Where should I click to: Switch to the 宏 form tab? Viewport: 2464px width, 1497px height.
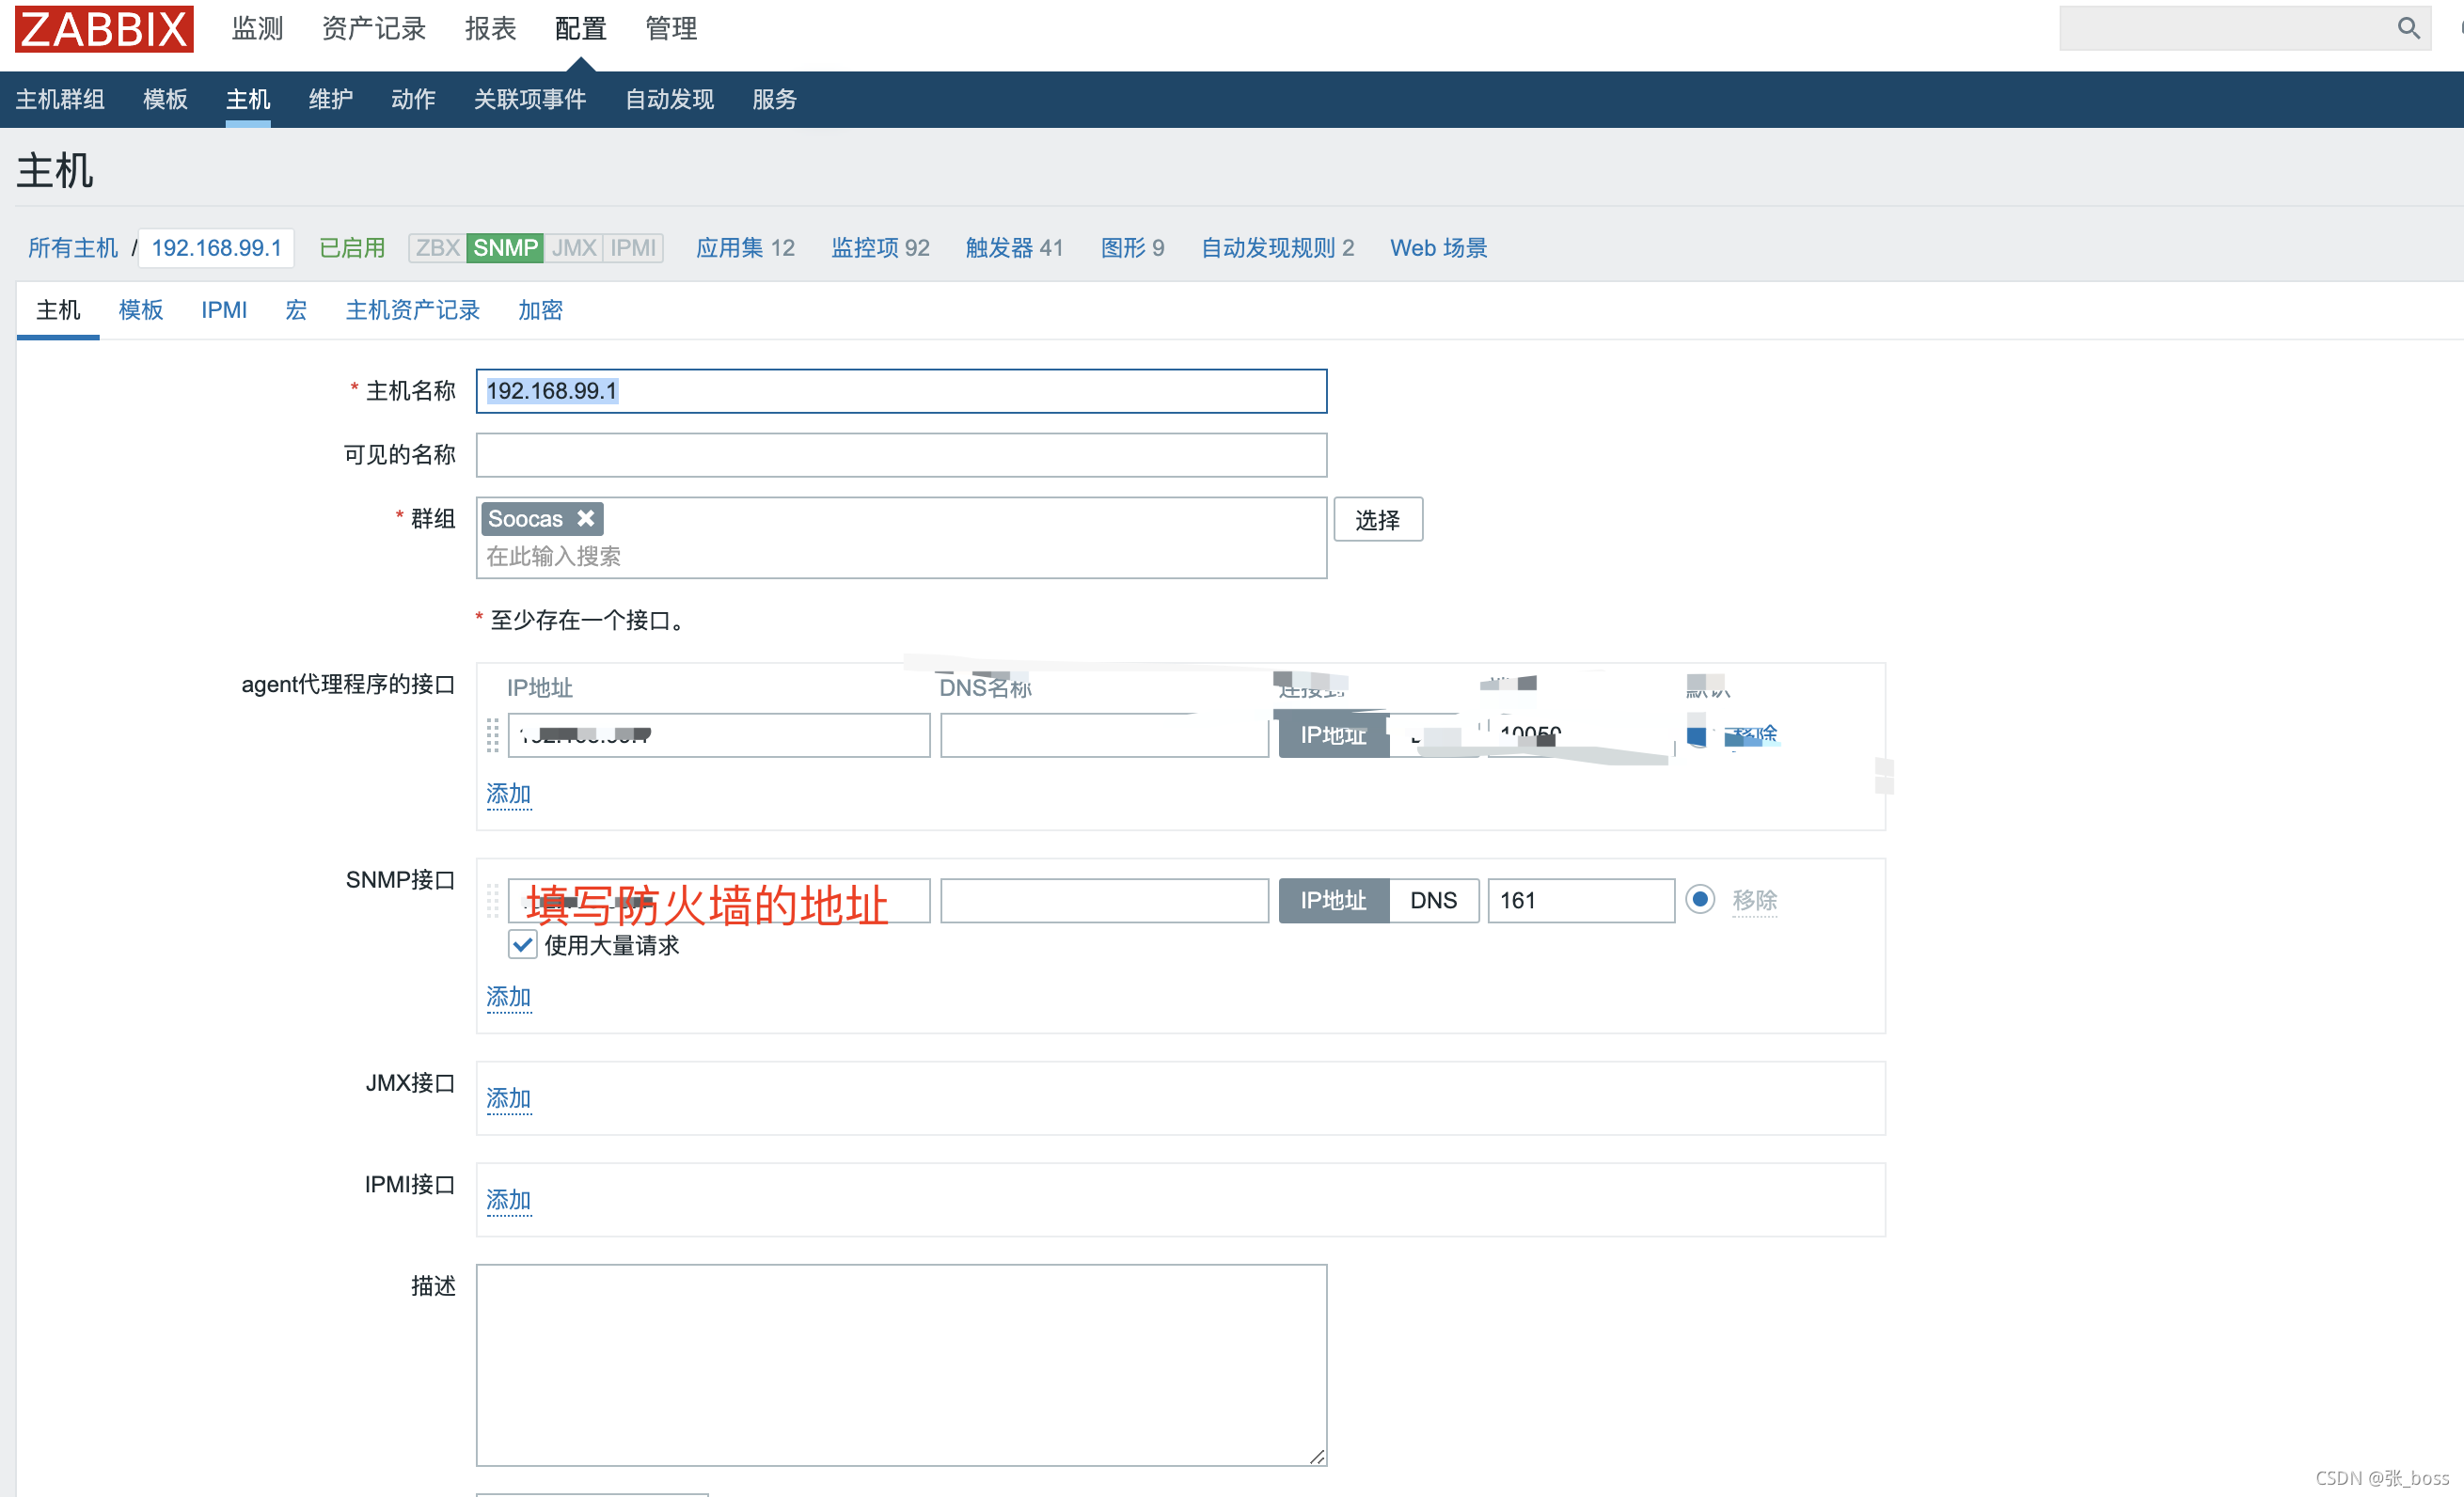point(296,310)
